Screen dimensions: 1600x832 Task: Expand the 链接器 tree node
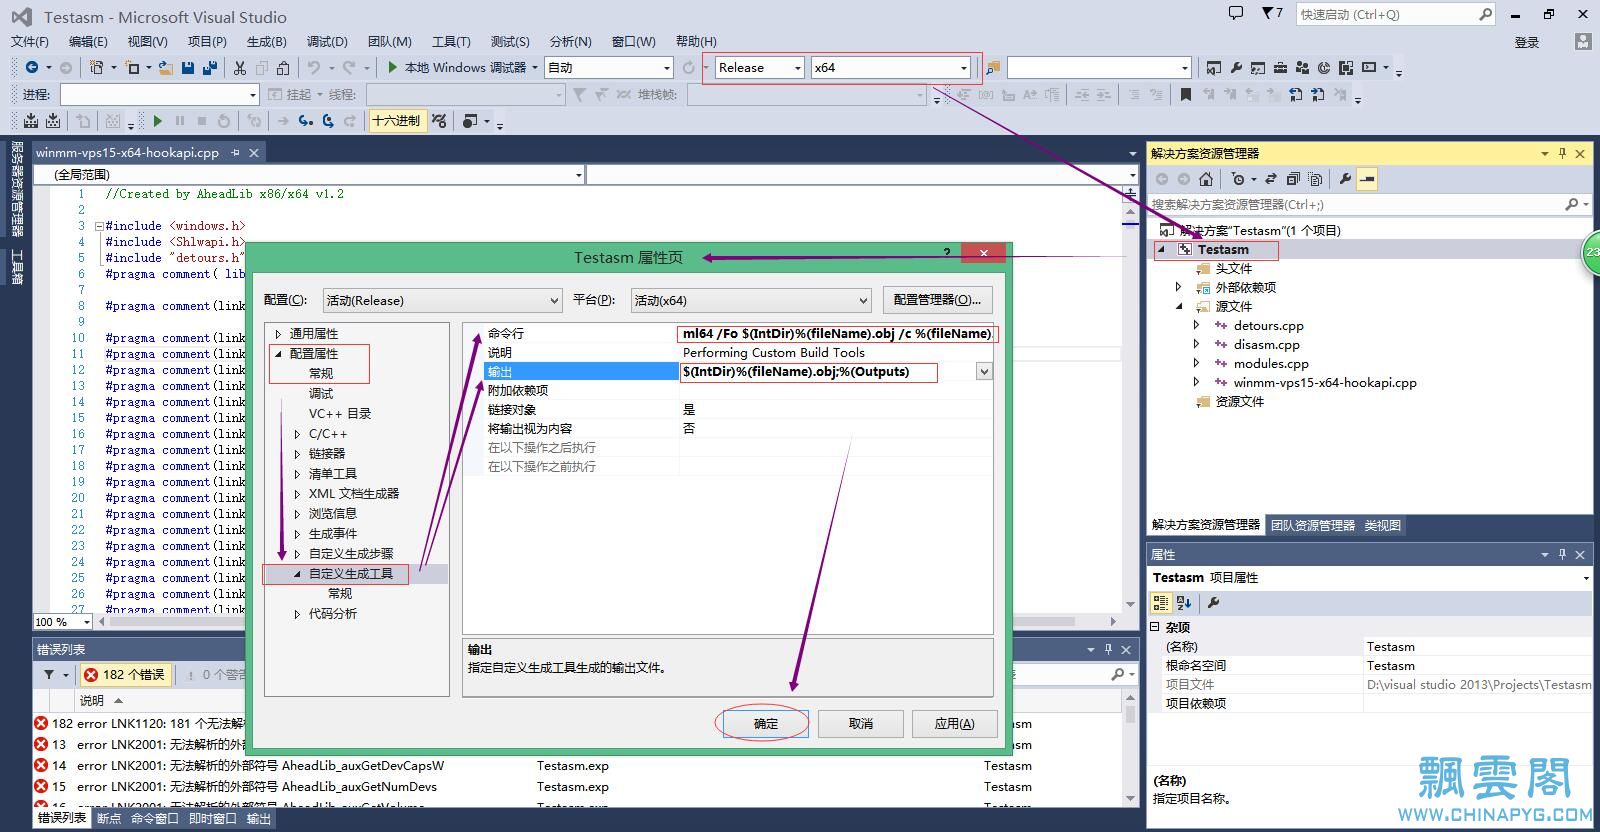pyautogui.click(x=297, y=454)
